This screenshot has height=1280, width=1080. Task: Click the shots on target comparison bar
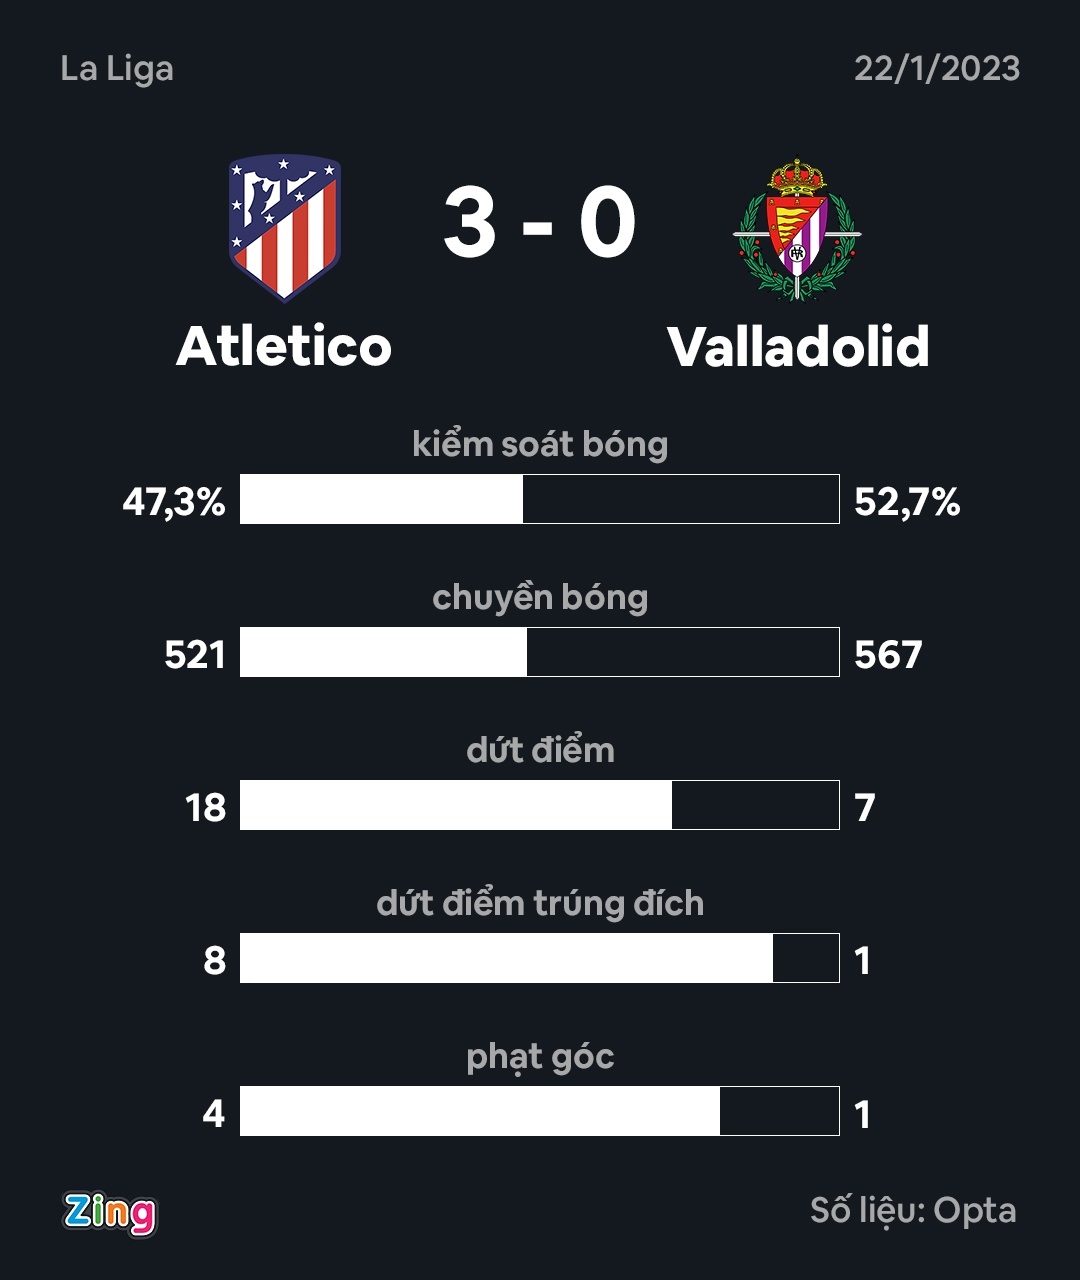539,958
